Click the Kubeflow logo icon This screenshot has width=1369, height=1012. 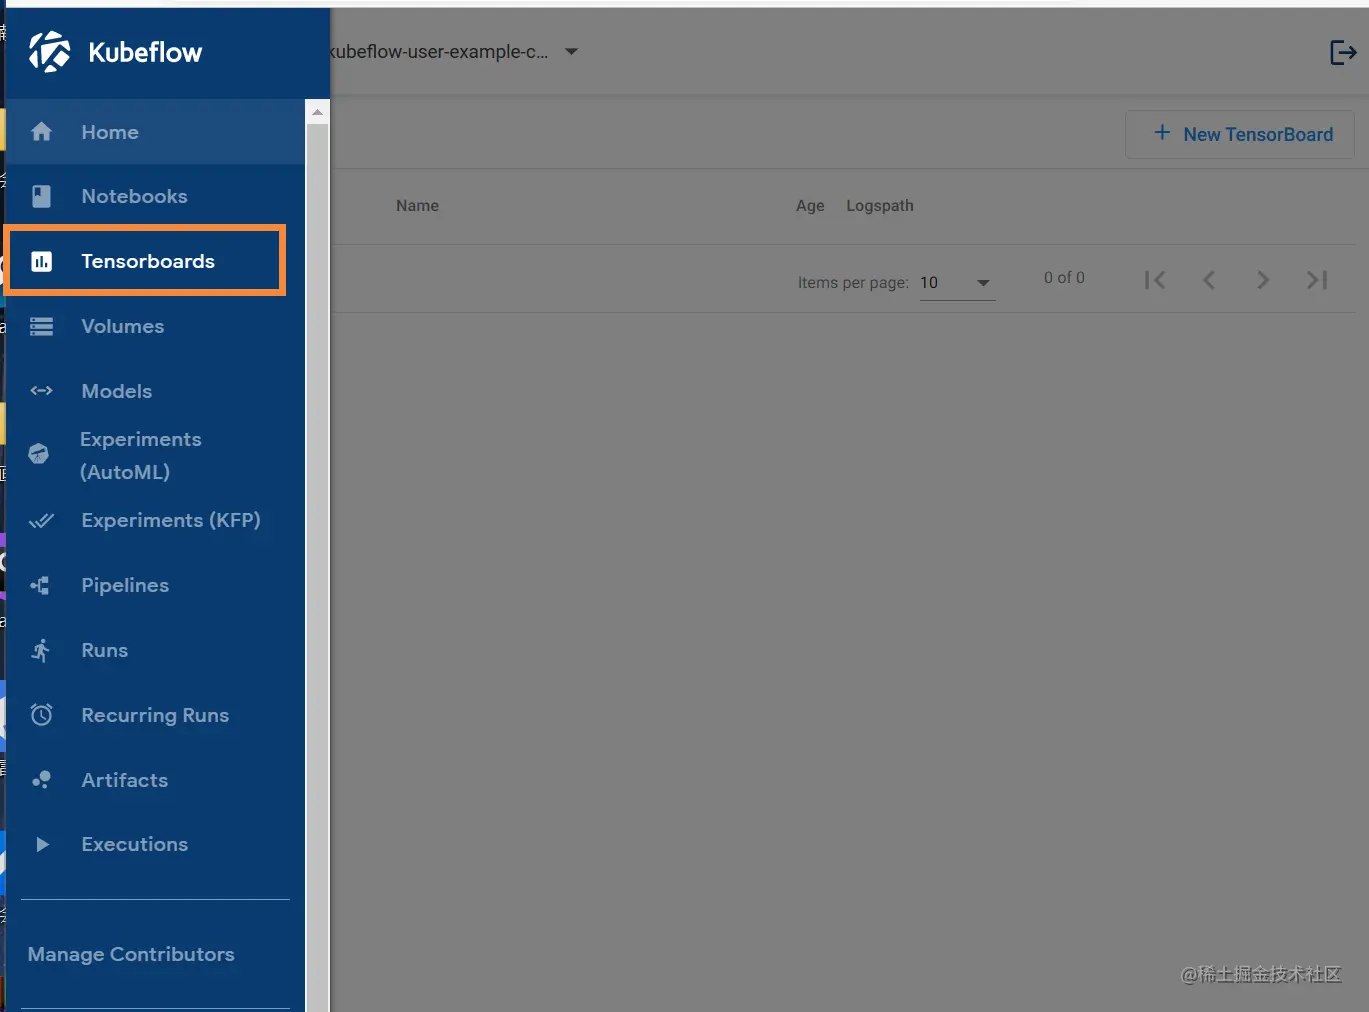[x=49, y=52]
